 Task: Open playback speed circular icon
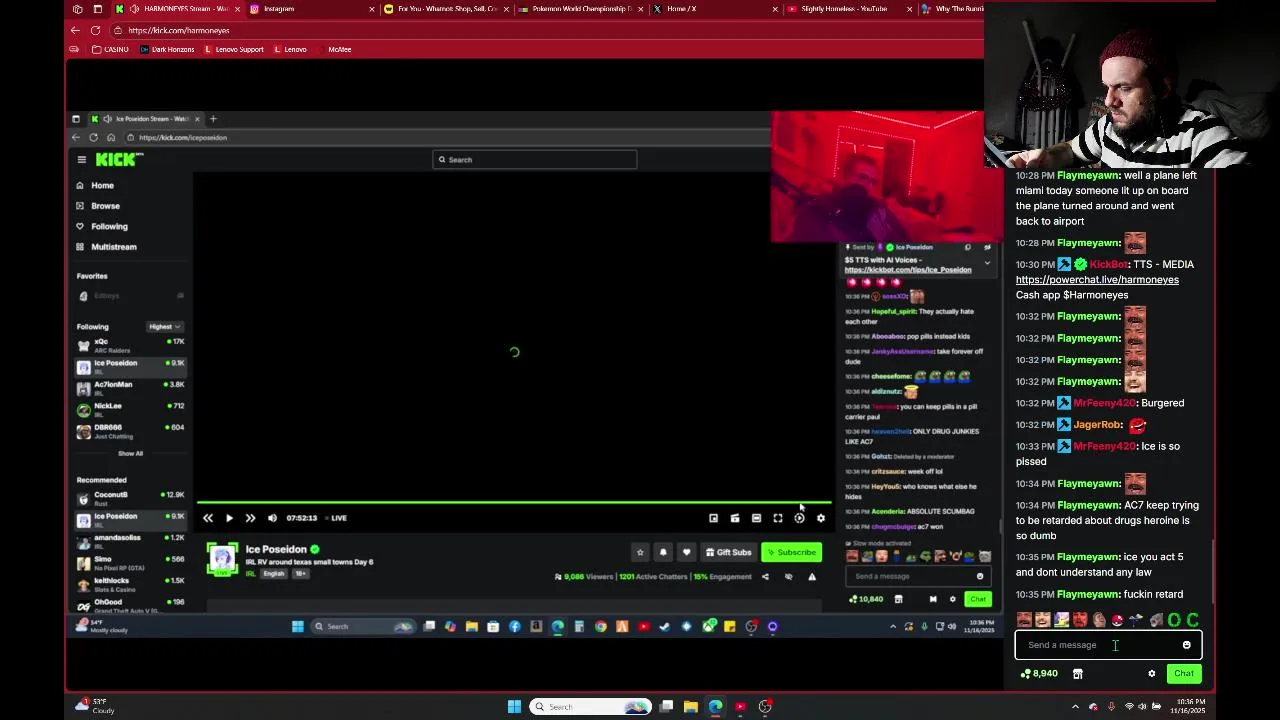click(x=799, y=518)
